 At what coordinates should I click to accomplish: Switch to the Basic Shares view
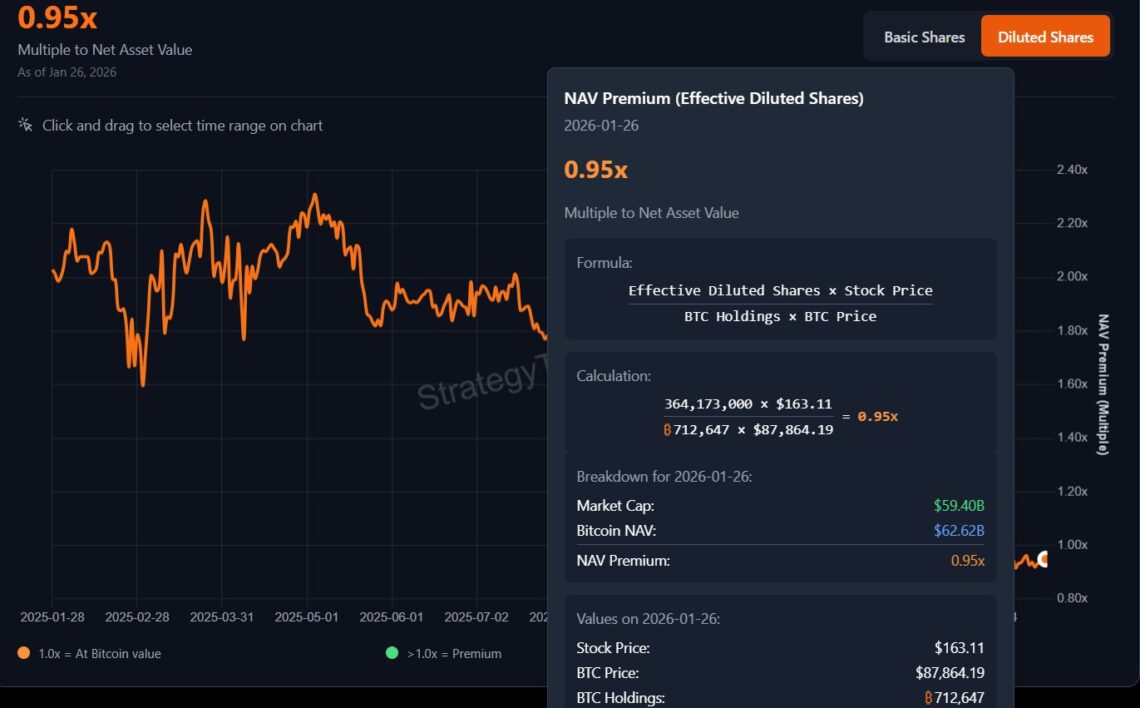(x=924, y=36)
